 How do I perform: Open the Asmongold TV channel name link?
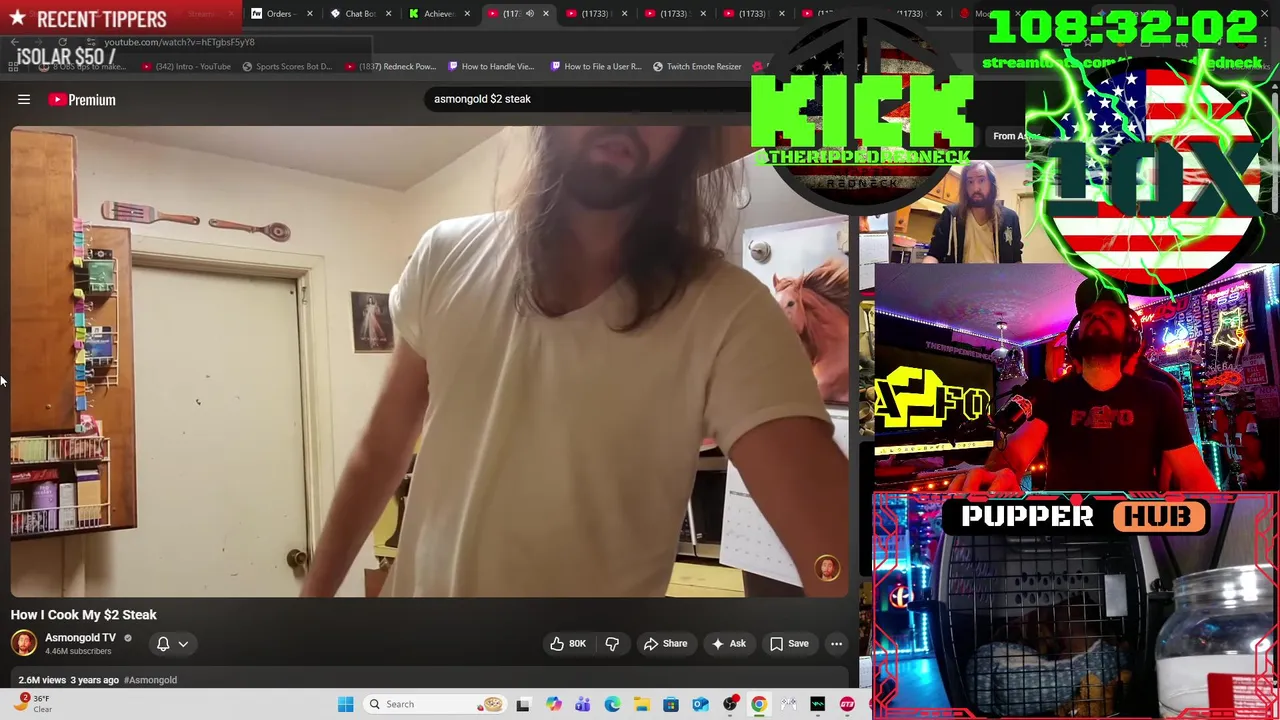tap(80, 637)
